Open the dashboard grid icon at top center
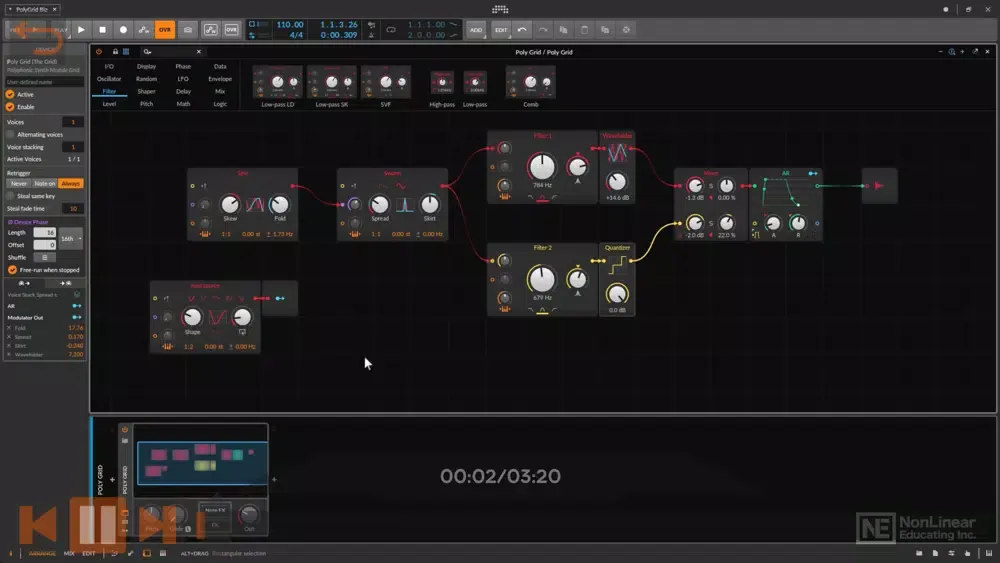This screenshot has height=563, width=1000. click(500, 9)
